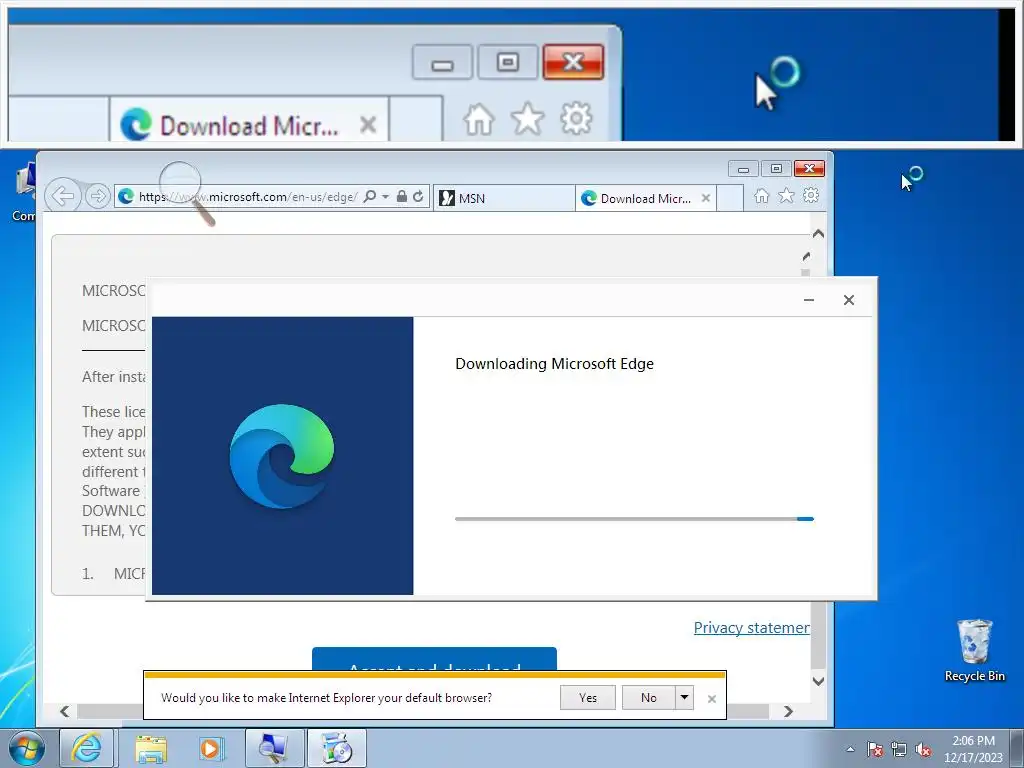Viewport: 1024px width, 768px height.
Task: Answer Yes to make Internet Explorer default
Action: (x=588, y=697)
